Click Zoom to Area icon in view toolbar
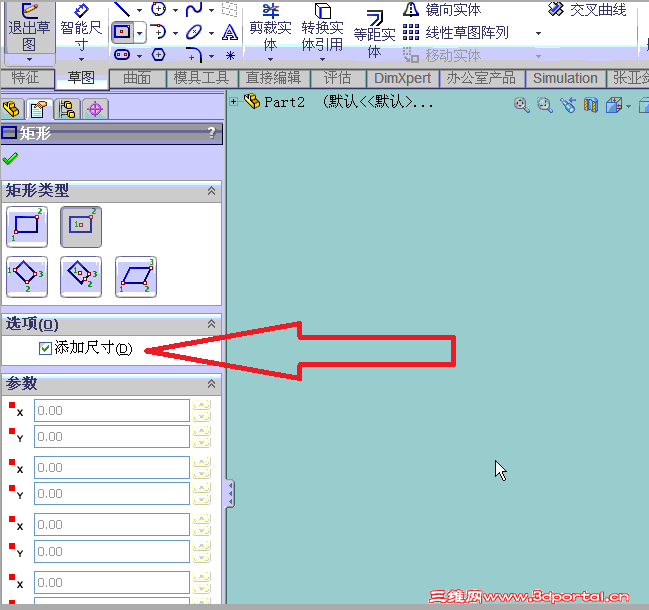This screenshot has height=610, width=649. point(545,105)
